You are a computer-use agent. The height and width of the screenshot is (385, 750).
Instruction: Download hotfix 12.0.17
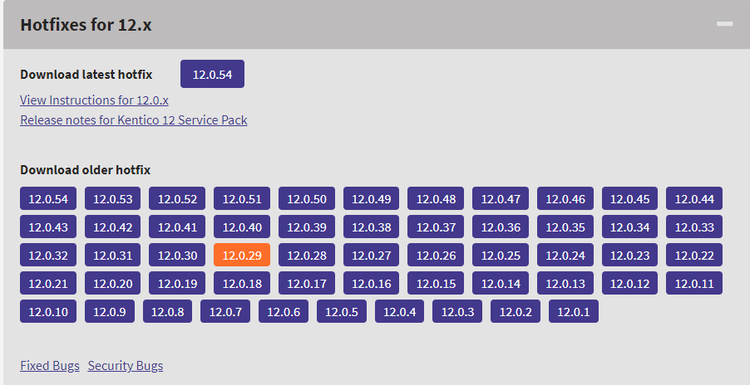tap(307, 283)
